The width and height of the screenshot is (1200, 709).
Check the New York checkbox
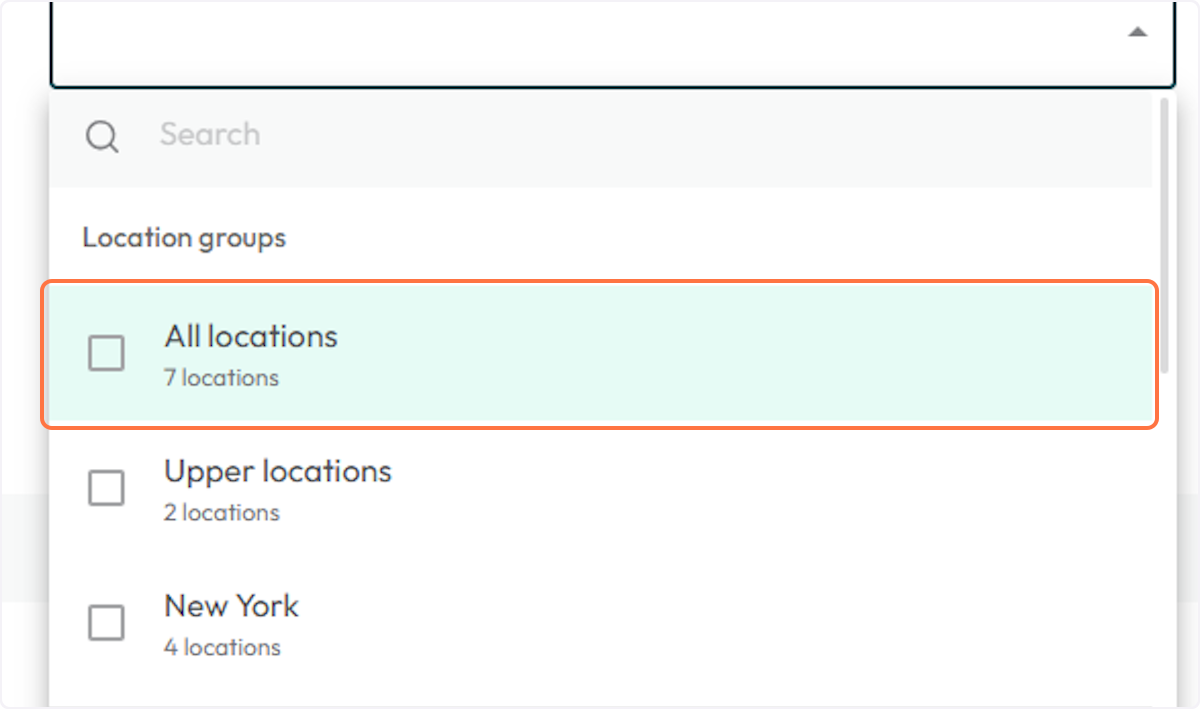coord(106,623)
